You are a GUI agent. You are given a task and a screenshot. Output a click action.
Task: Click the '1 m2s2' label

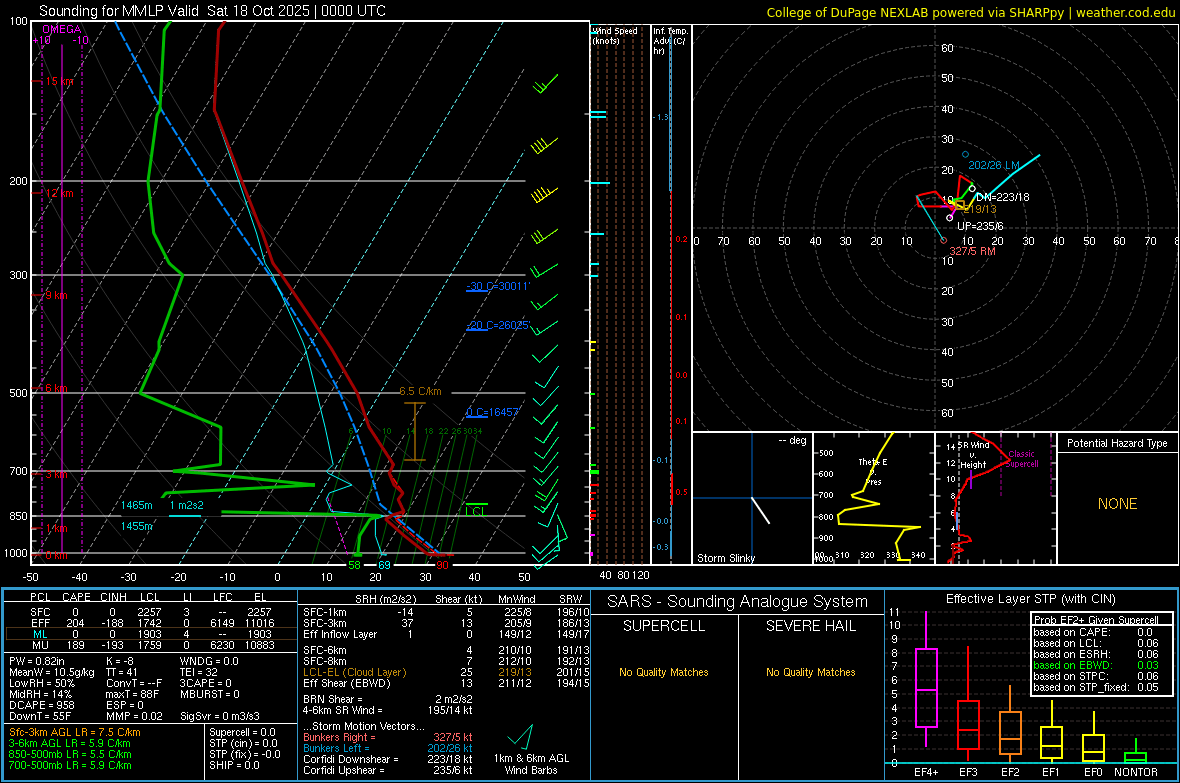tap(186, 505)
